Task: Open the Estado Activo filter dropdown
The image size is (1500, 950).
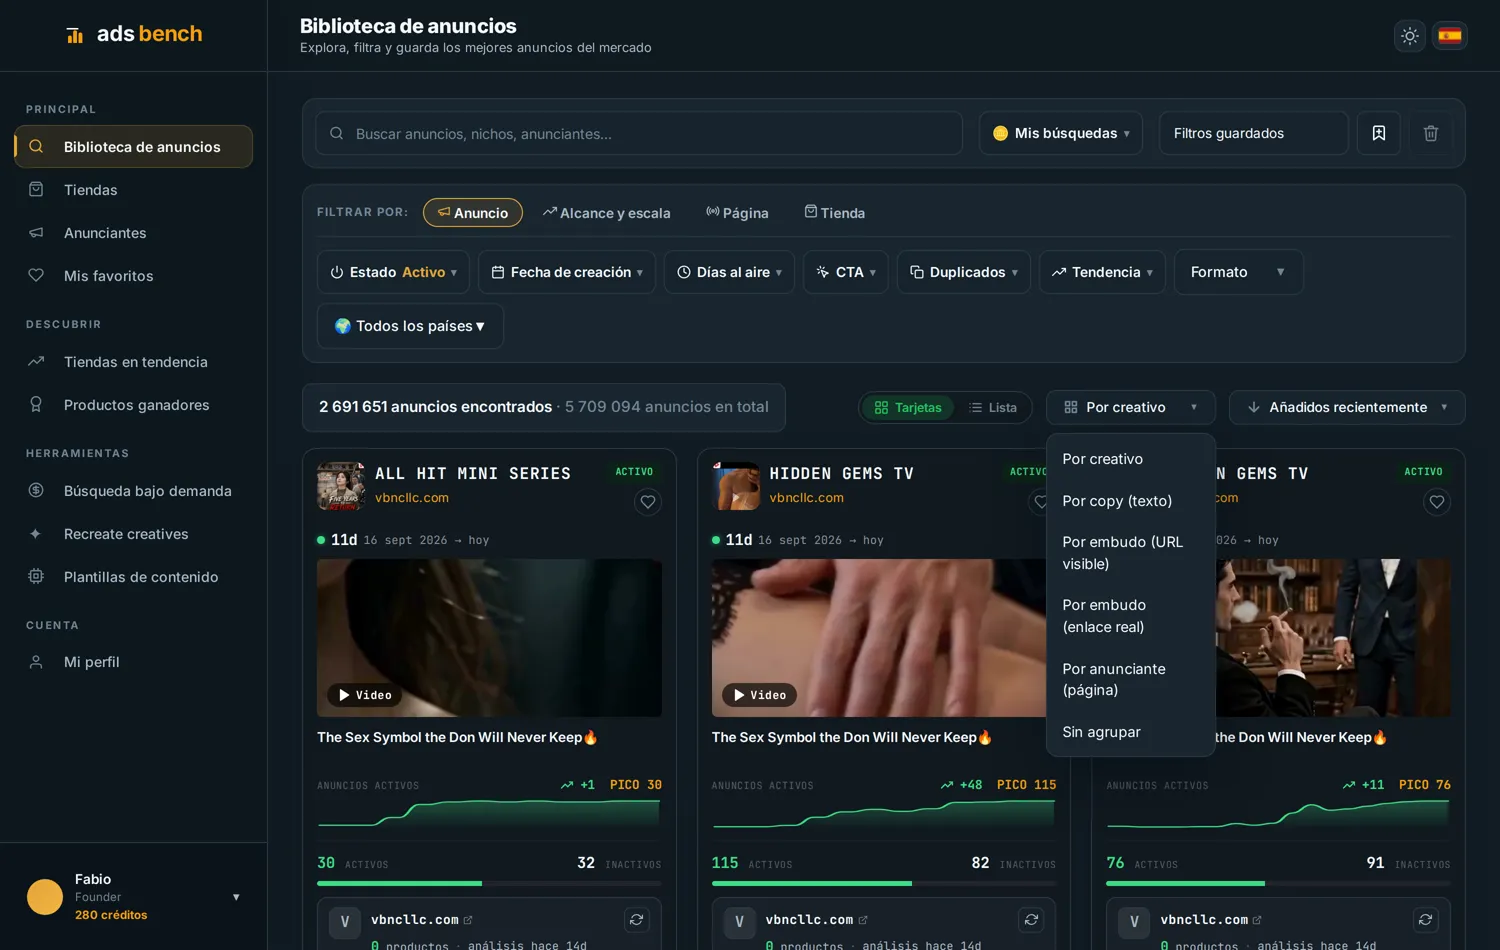Action: [393, 272]
